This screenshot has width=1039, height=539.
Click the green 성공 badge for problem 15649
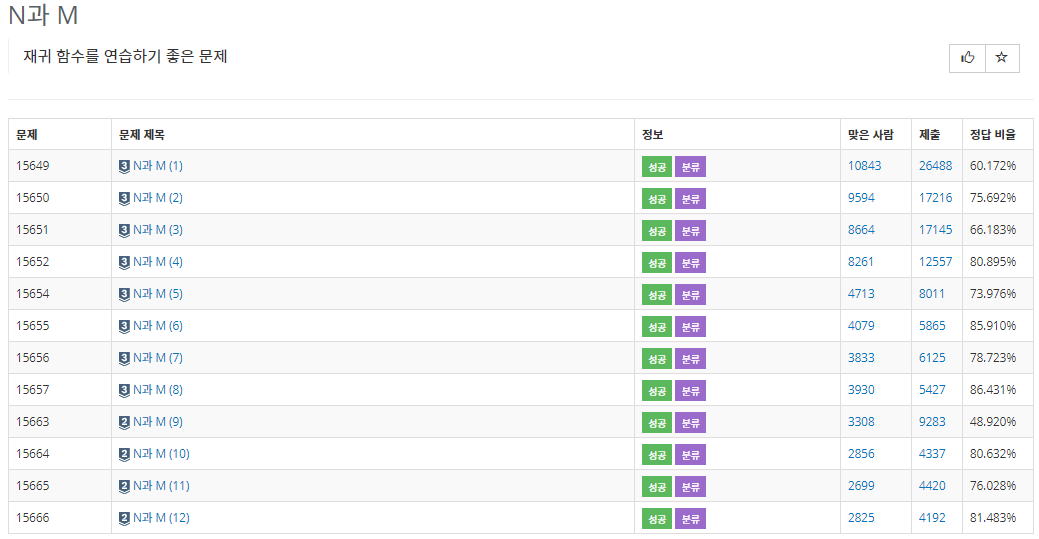pos(657,167)
